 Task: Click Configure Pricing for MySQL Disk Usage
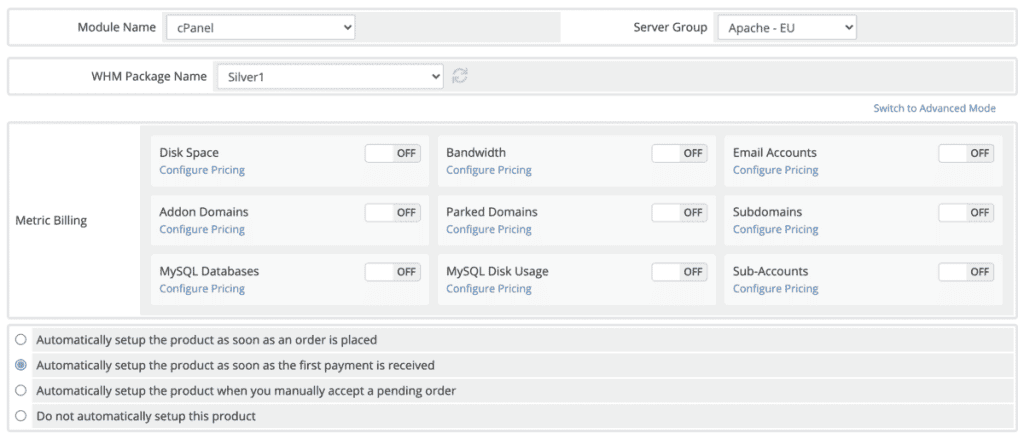pos(488,289)
